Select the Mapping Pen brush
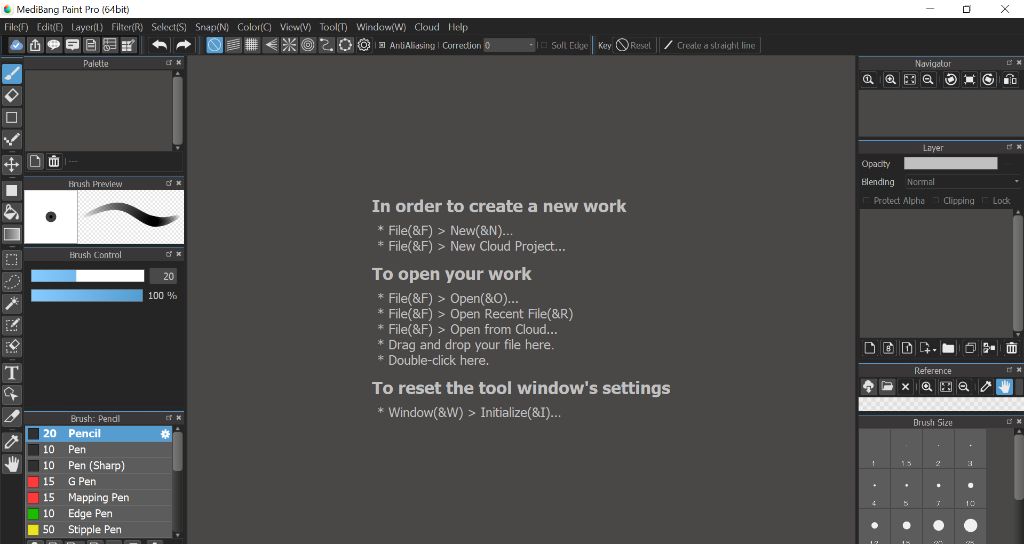Image resolution: width=1024 pixels, height=544 pixels. [99, 498]
